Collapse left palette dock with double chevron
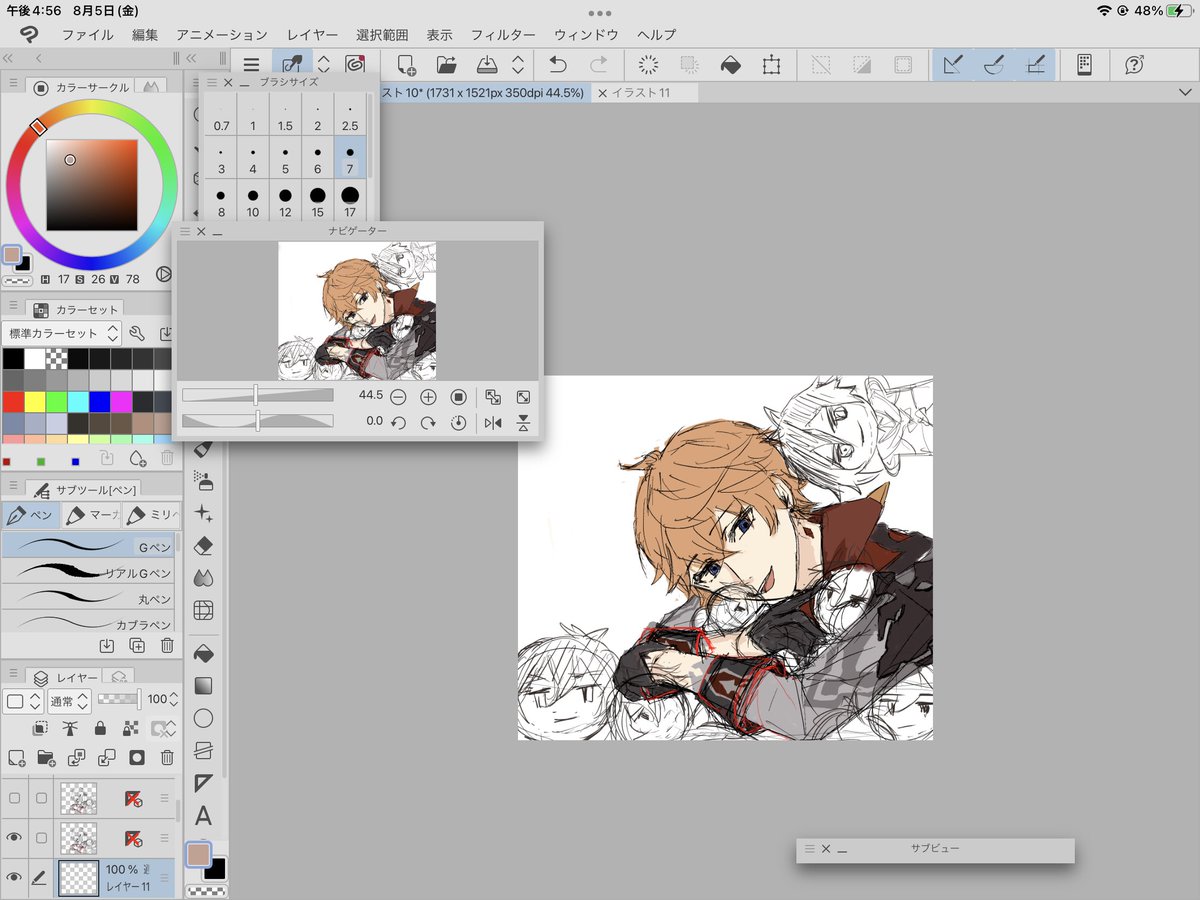 pos(8,59)
